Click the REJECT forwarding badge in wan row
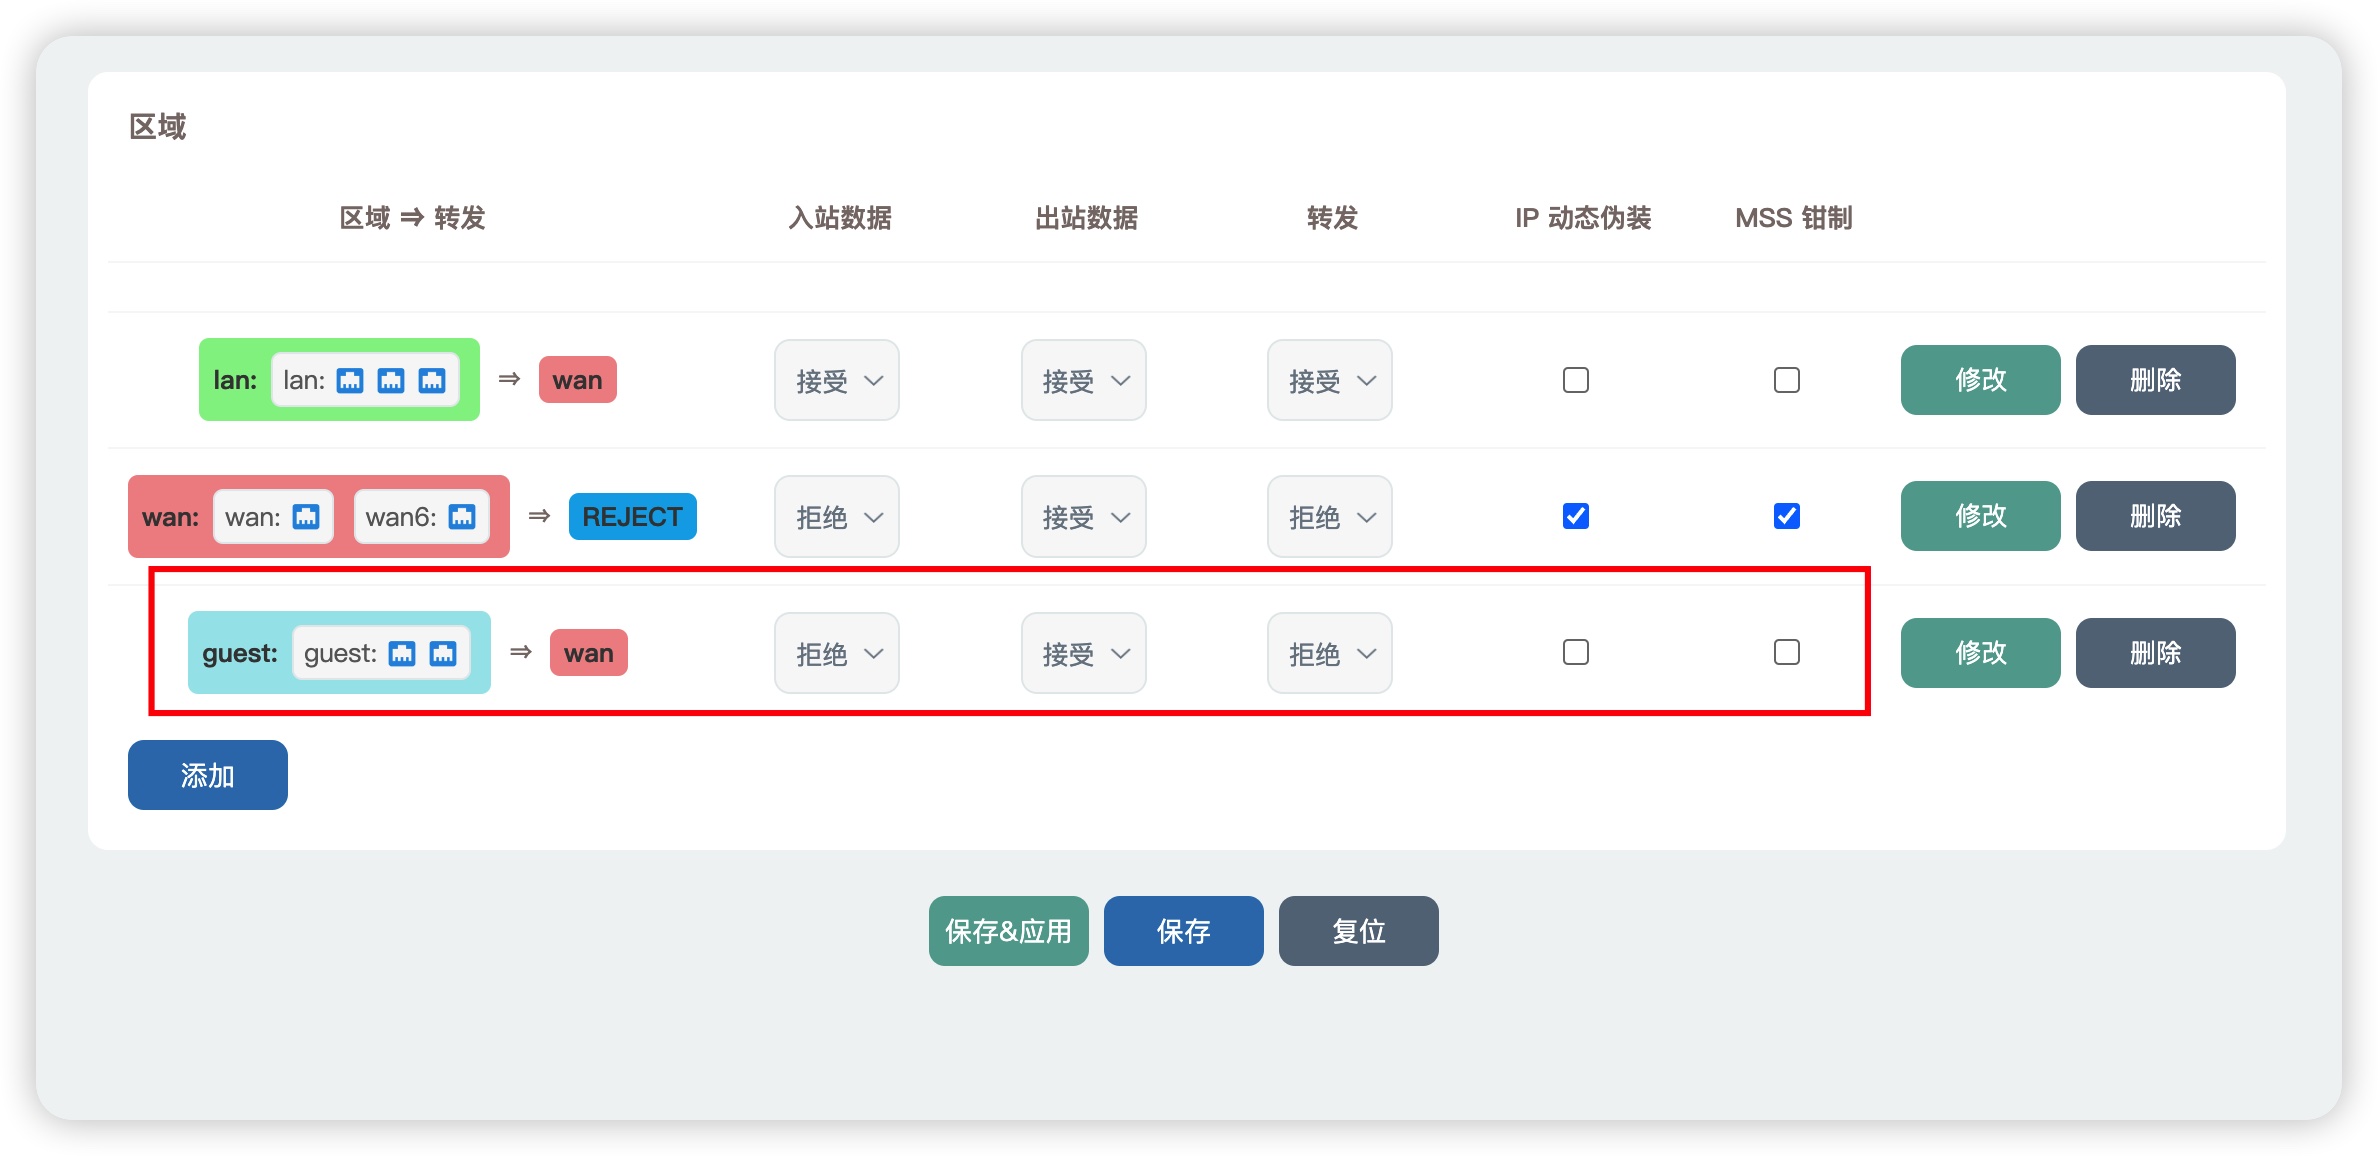The height and width of the screenshot is (1156, 2378). click(x=632, y=516)
